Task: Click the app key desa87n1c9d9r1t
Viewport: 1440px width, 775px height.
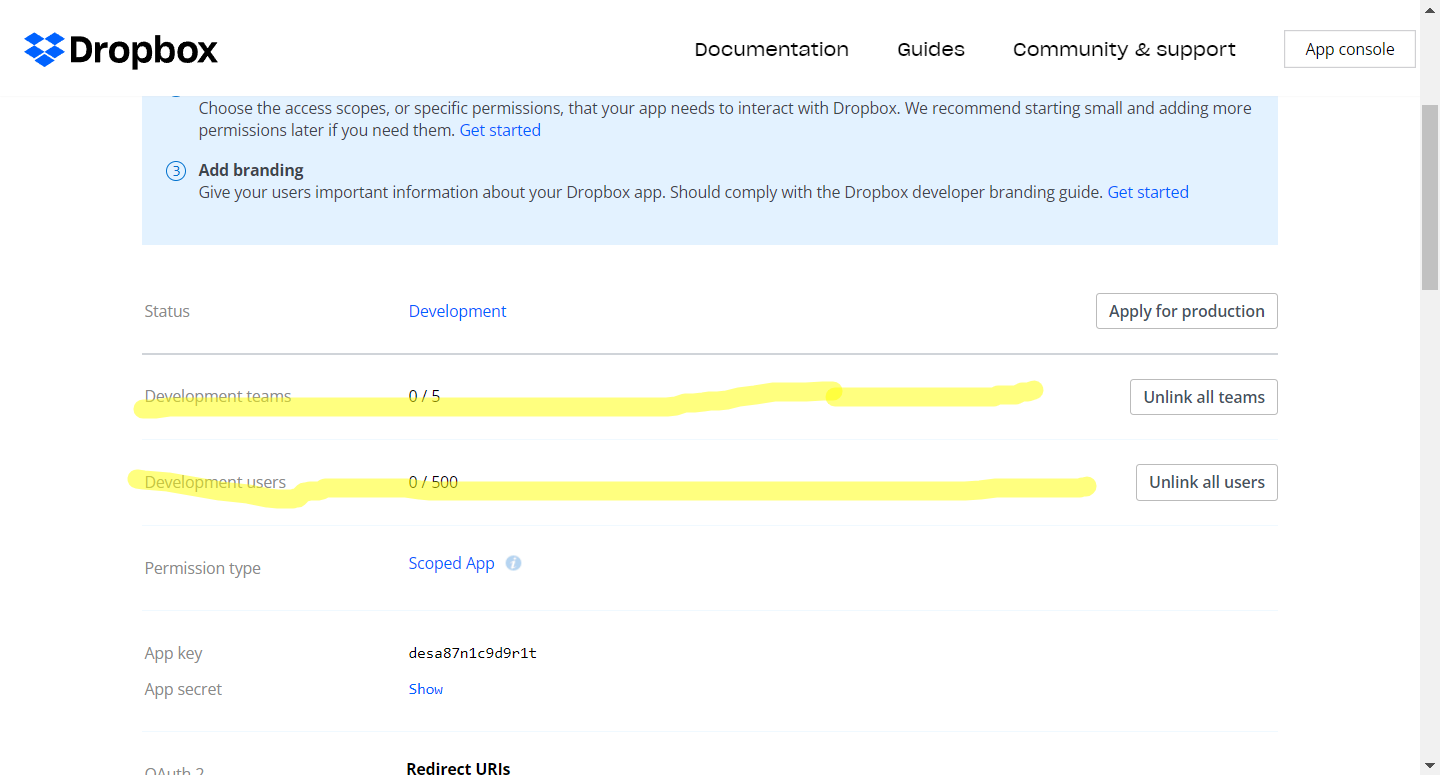Action: pos(473,653)
